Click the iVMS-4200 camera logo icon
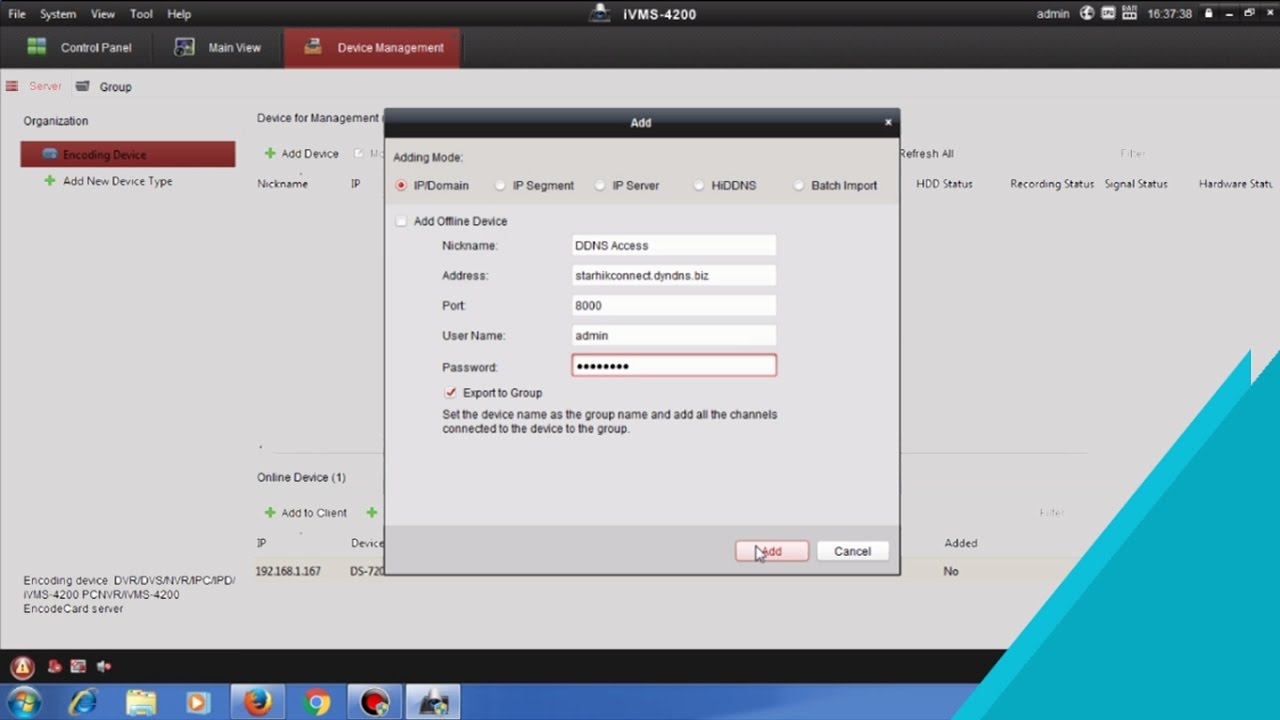The height and width of the screenshot is (720, 1280). pos(600,13)
